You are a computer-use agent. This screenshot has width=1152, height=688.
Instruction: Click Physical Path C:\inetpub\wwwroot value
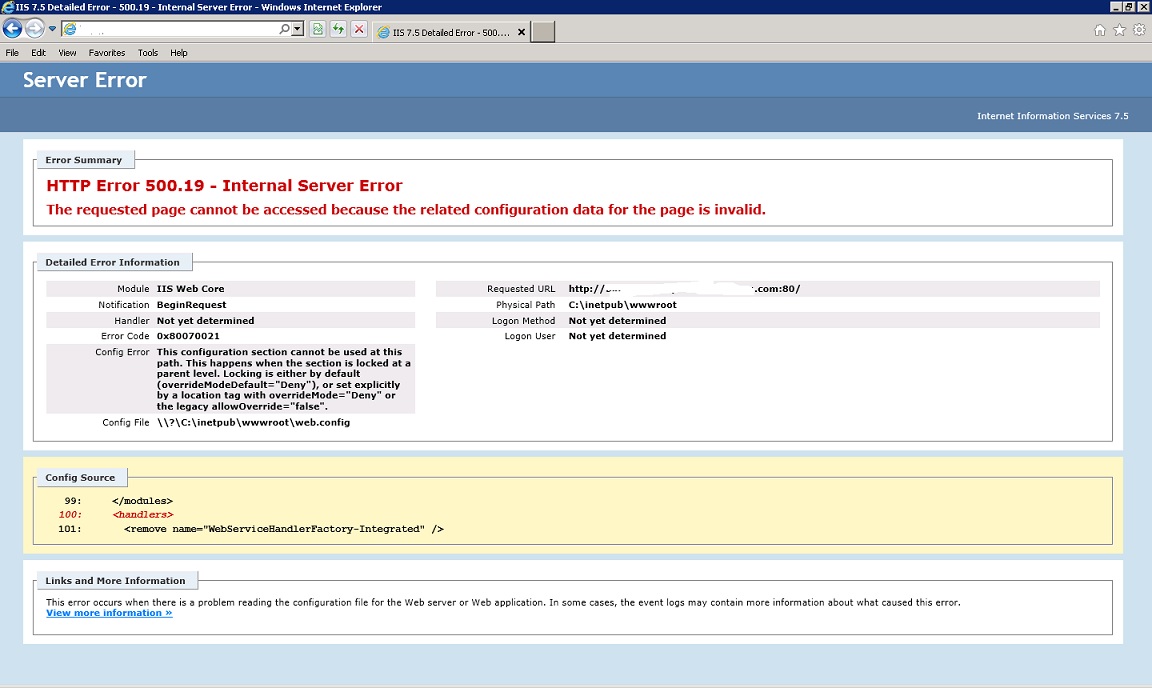[x=622, y=305]
